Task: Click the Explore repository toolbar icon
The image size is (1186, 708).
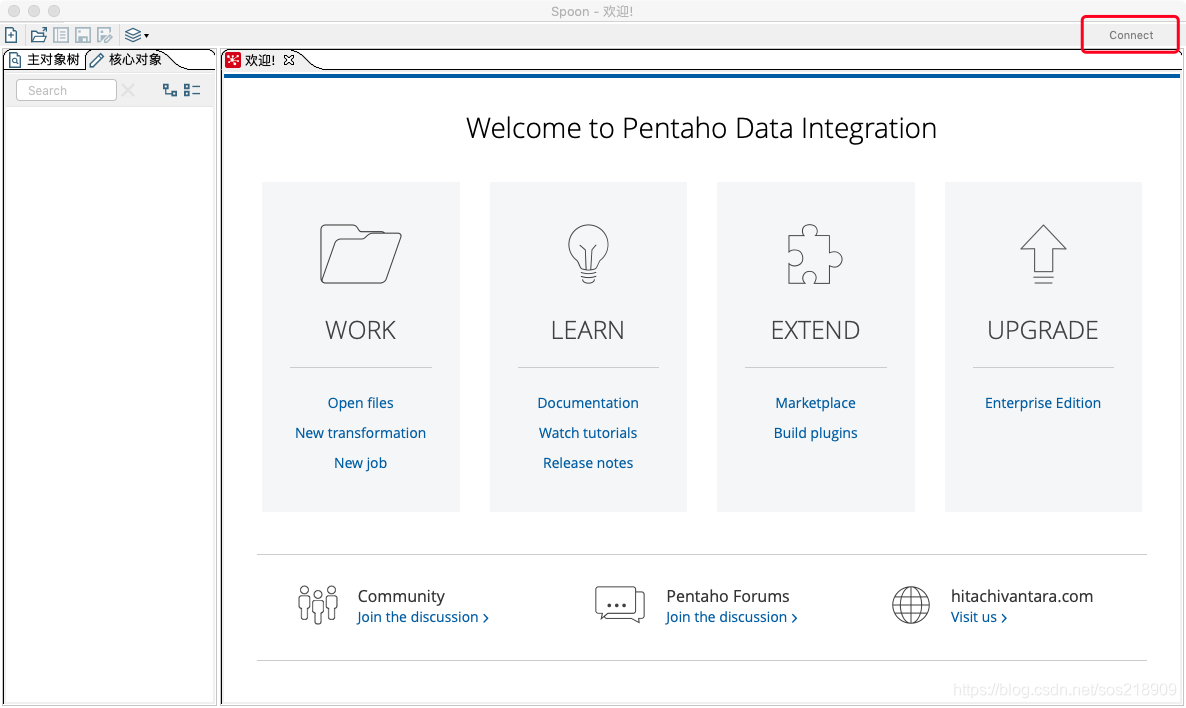Action: click(61, 35)
